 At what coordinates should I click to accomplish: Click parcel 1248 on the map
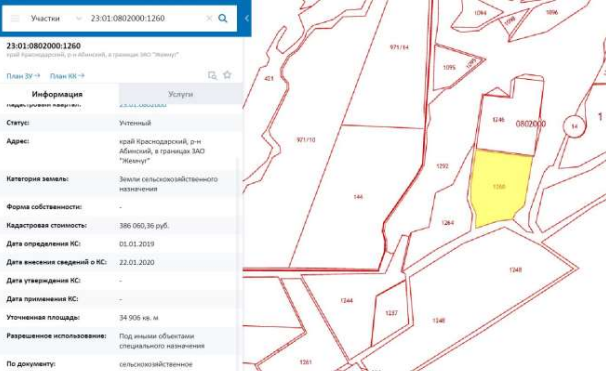(516, 270)
